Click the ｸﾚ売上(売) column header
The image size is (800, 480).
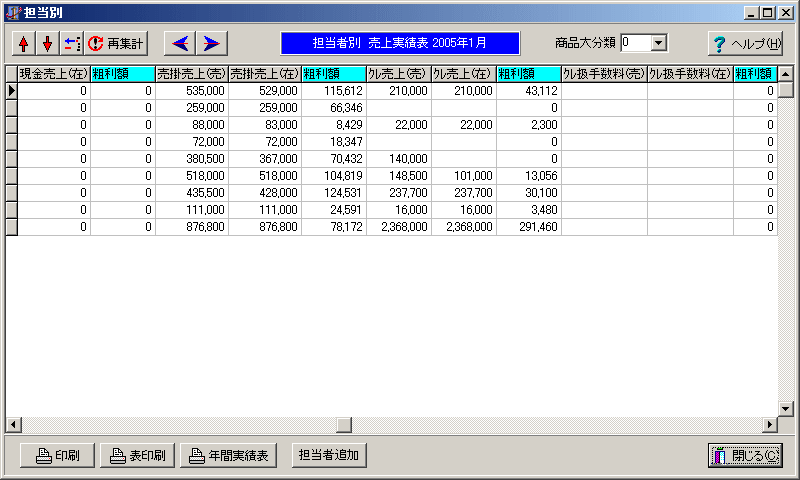tap(399, 74)
